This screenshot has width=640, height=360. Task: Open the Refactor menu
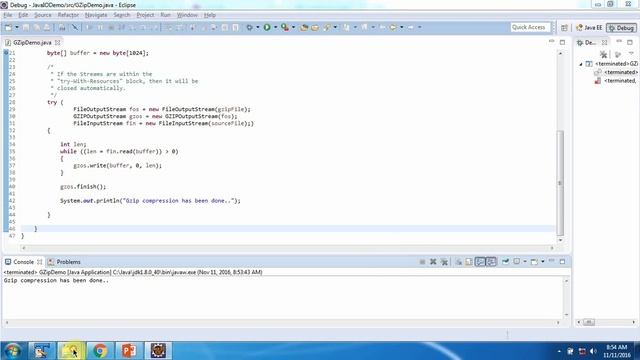point(68,15)
